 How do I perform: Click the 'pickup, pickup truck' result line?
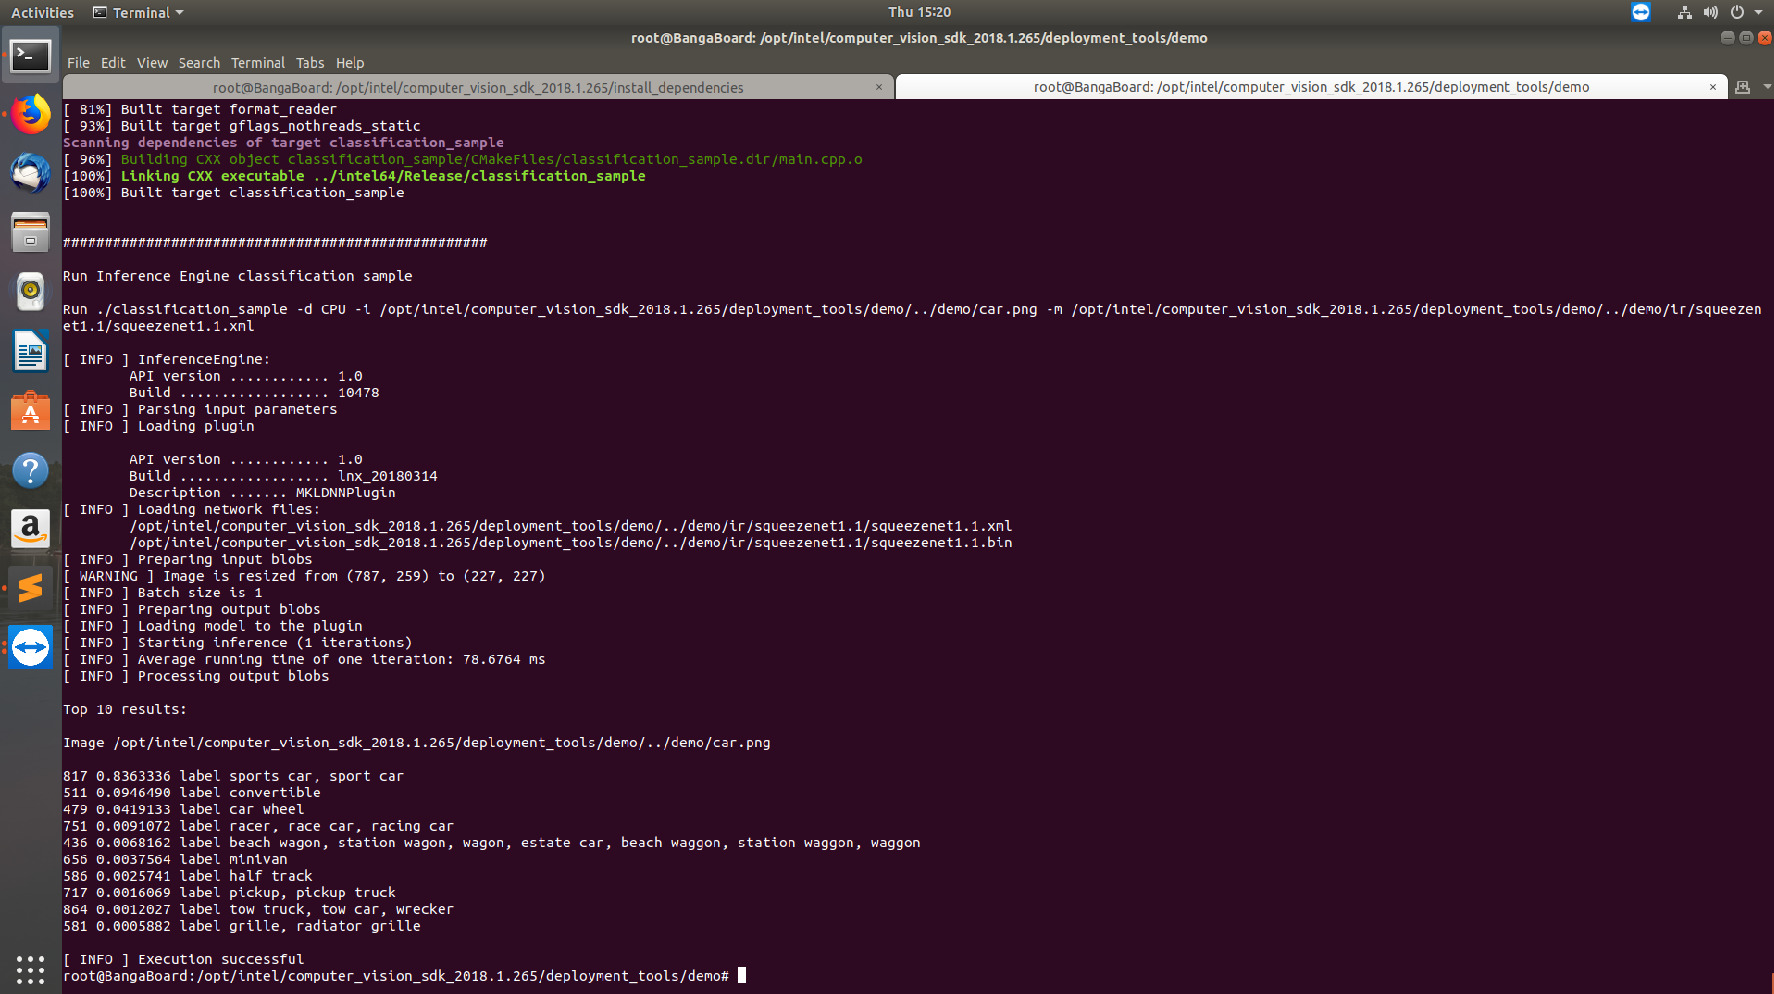[229, 893]
